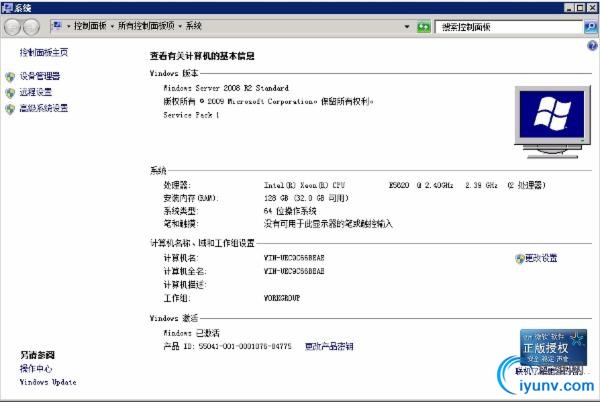This screenshot has width=600, height=402.
Task: Click the system window title bar icon
Action: [7, 8]
